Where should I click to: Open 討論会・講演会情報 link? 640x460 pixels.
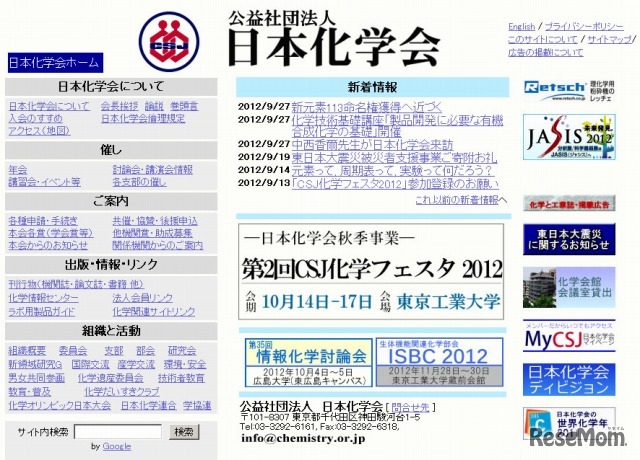[x=153, y=170]
